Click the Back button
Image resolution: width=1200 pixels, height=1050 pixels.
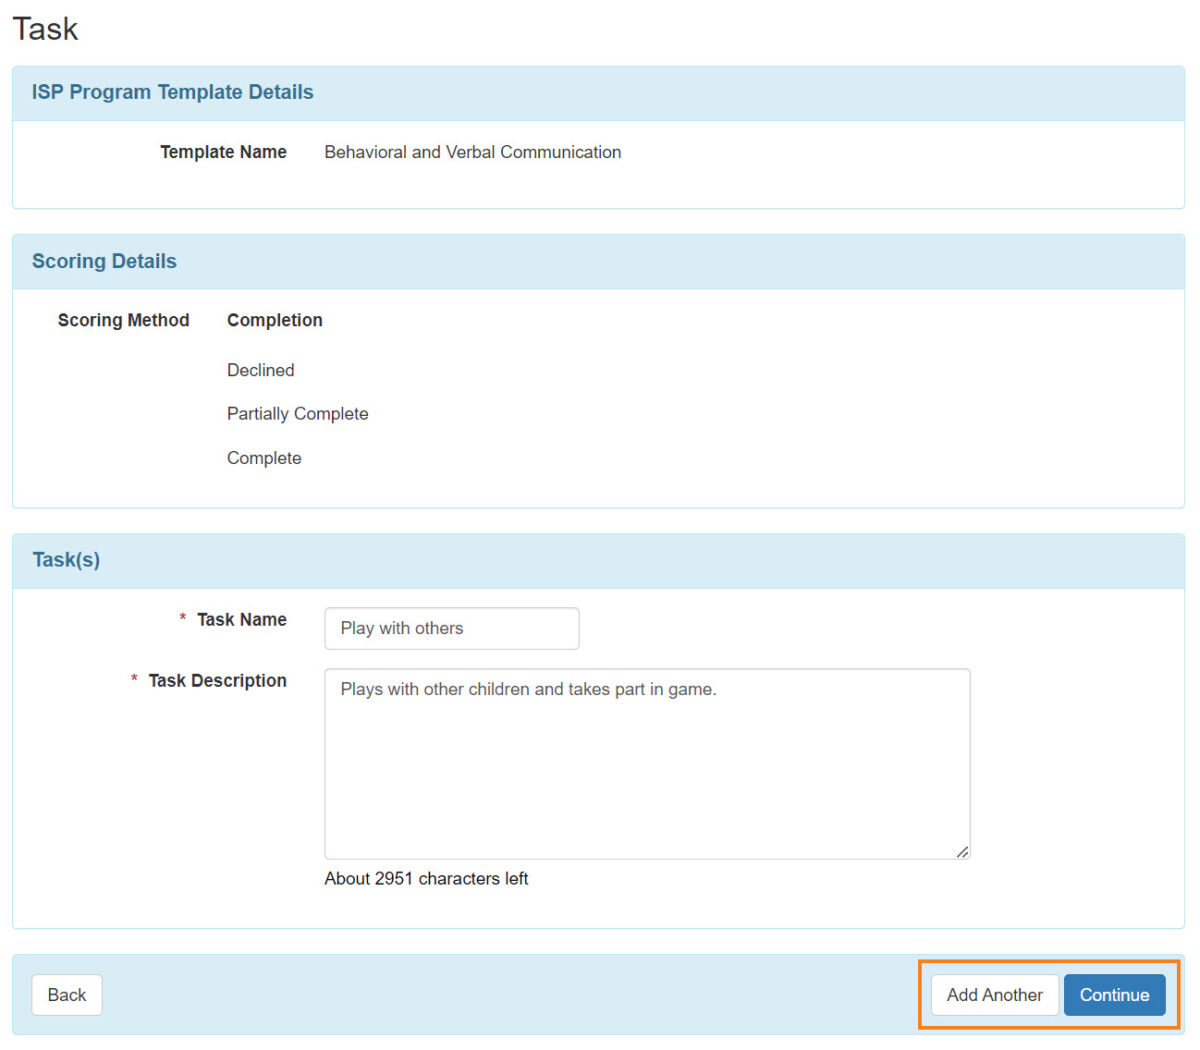click(x=66, y=995)
